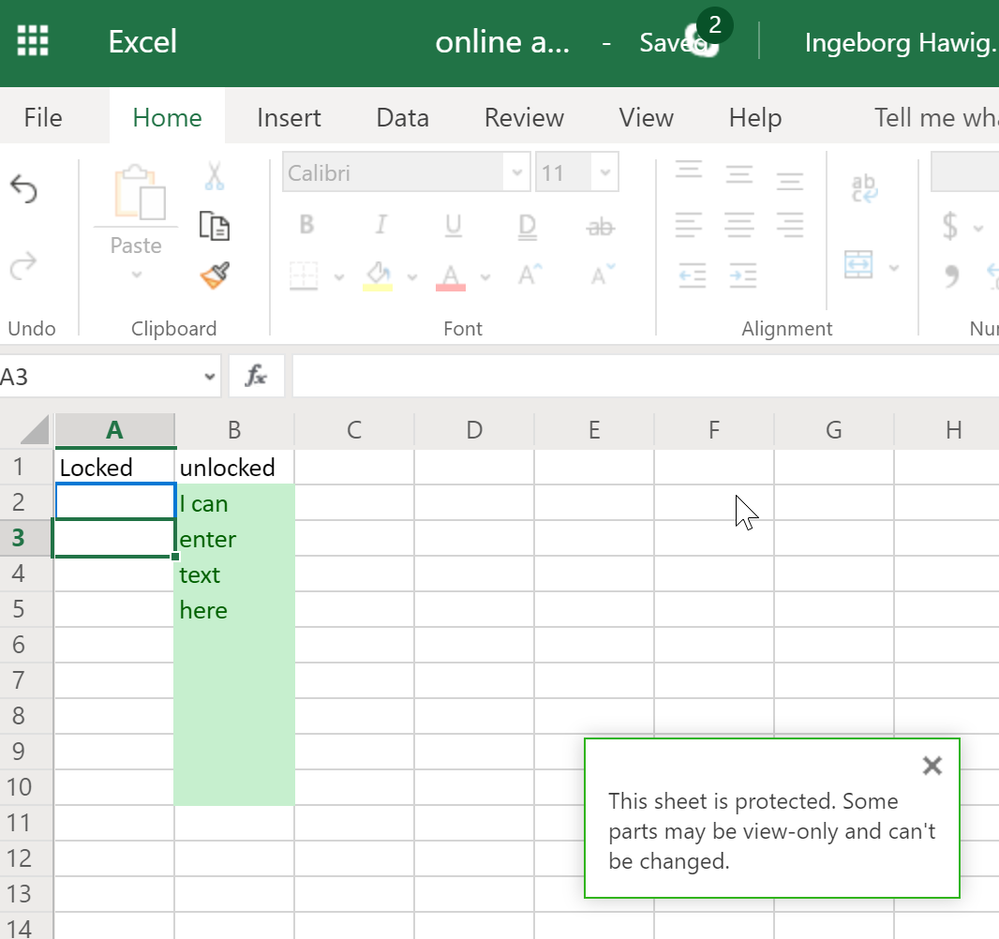Screen dimensions: 999x939
Task: Apply the red font color
Action: pyautogui.click(x=450, y=277)
